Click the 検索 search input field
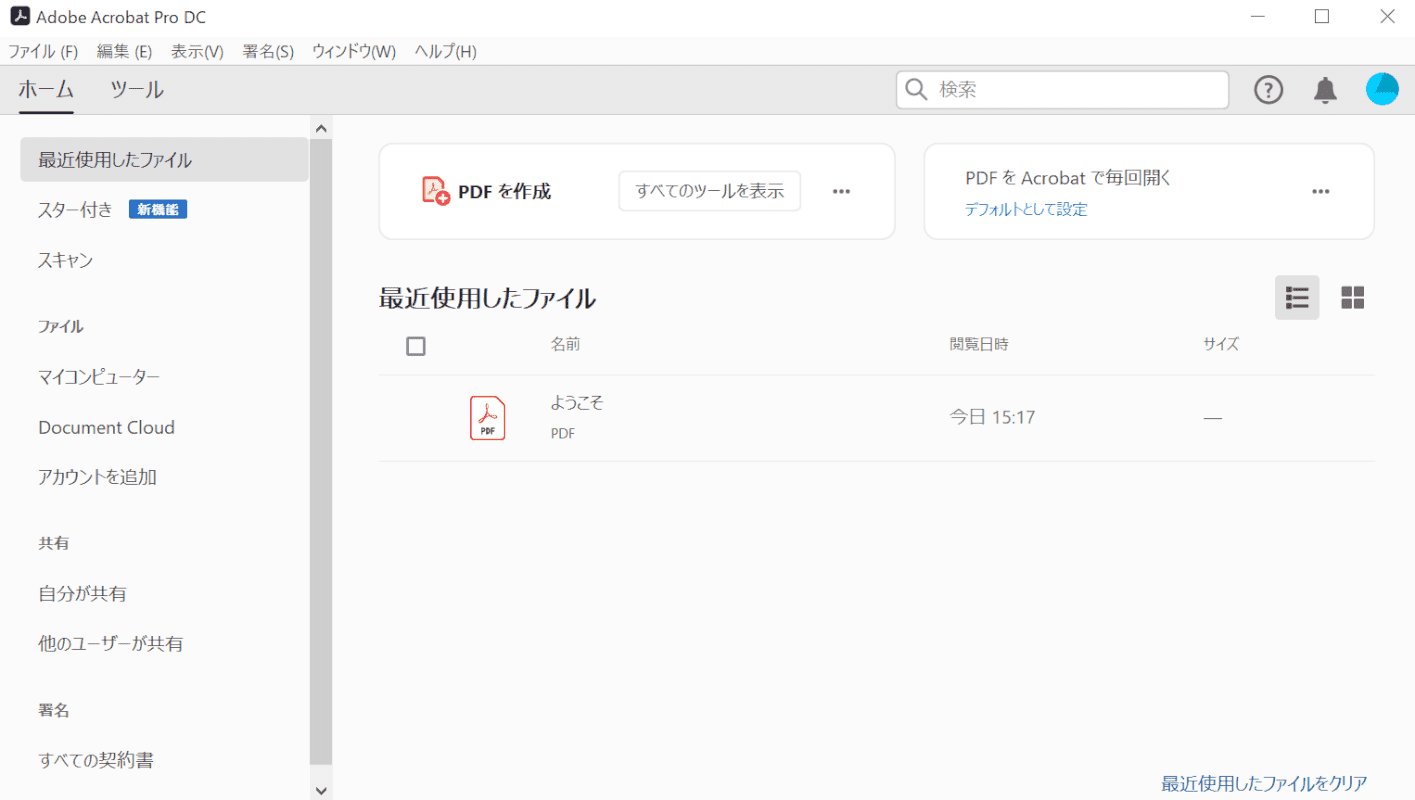This screenshot has height=800, width=1415. 1062,90
